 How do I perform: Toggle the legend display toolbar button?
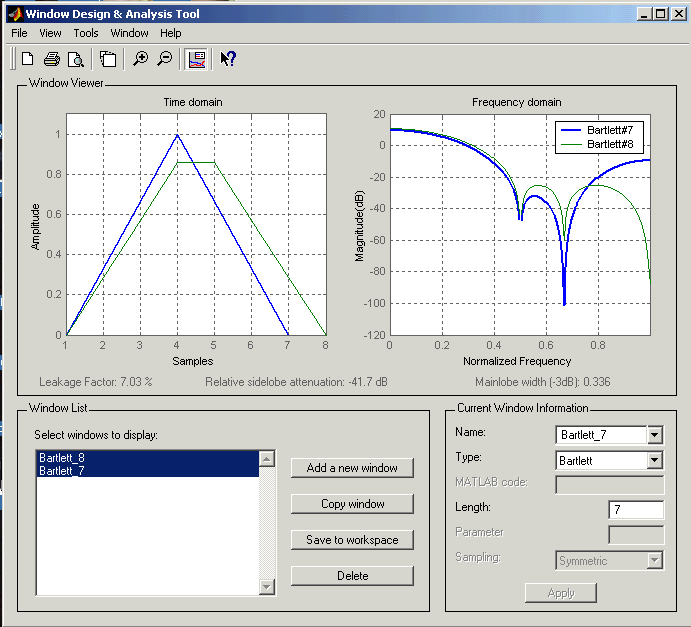197,59
